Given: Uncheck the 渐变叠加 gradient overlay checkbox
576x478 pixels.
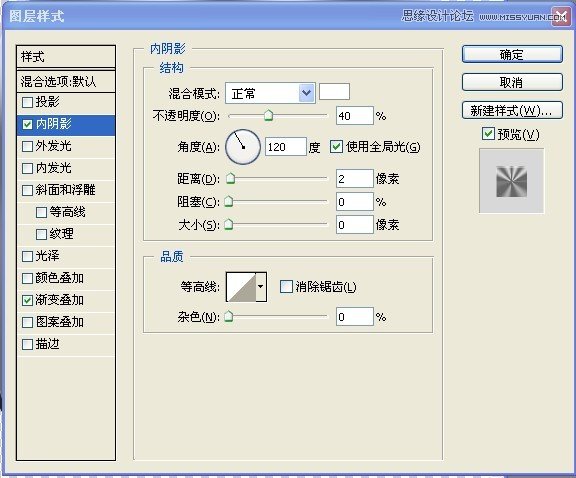Looking at the screenshot, I should (x=27, y=300).
